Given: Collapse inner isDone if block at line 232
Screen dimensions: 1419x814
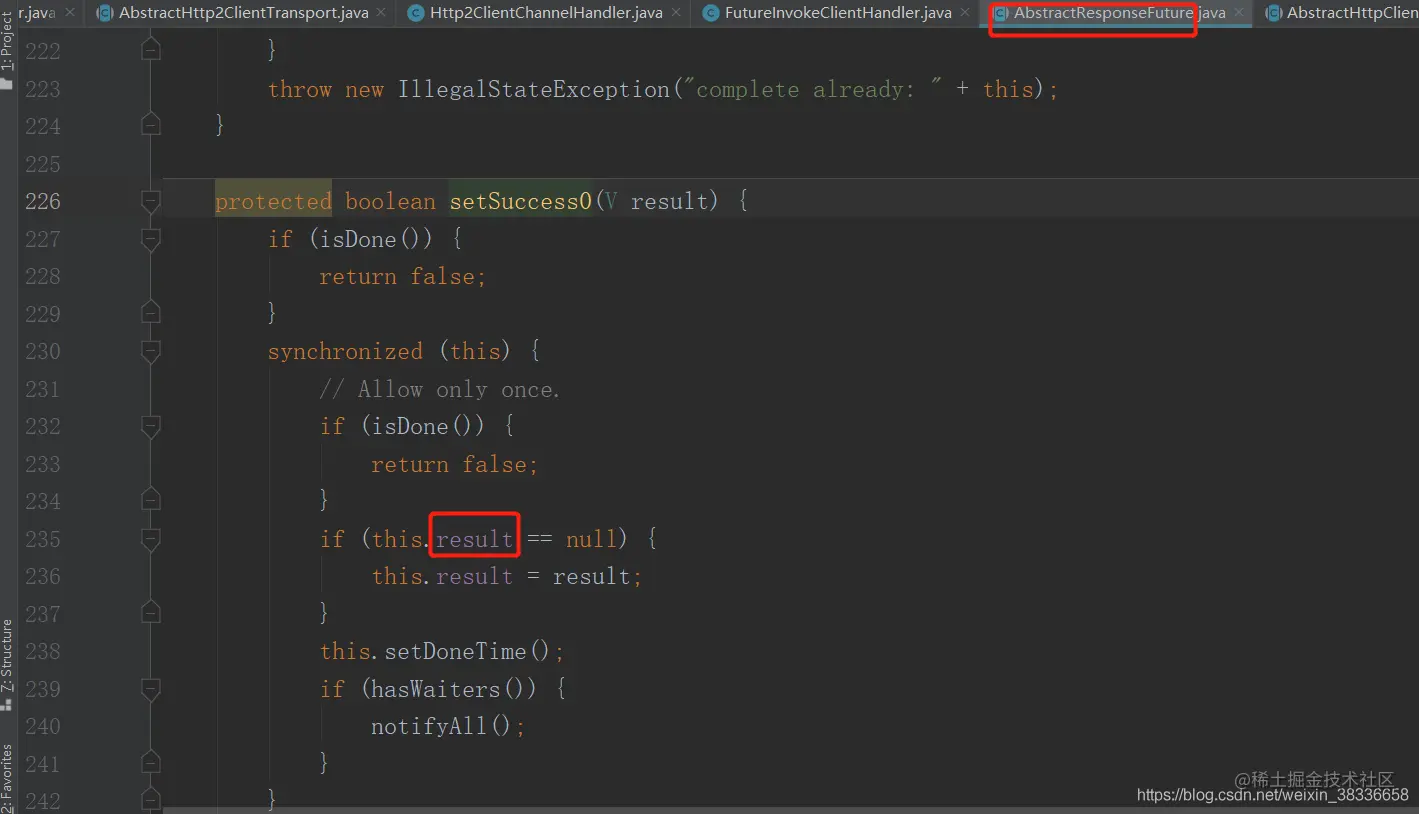Looking at the screenshot, I should pos(151,426).
